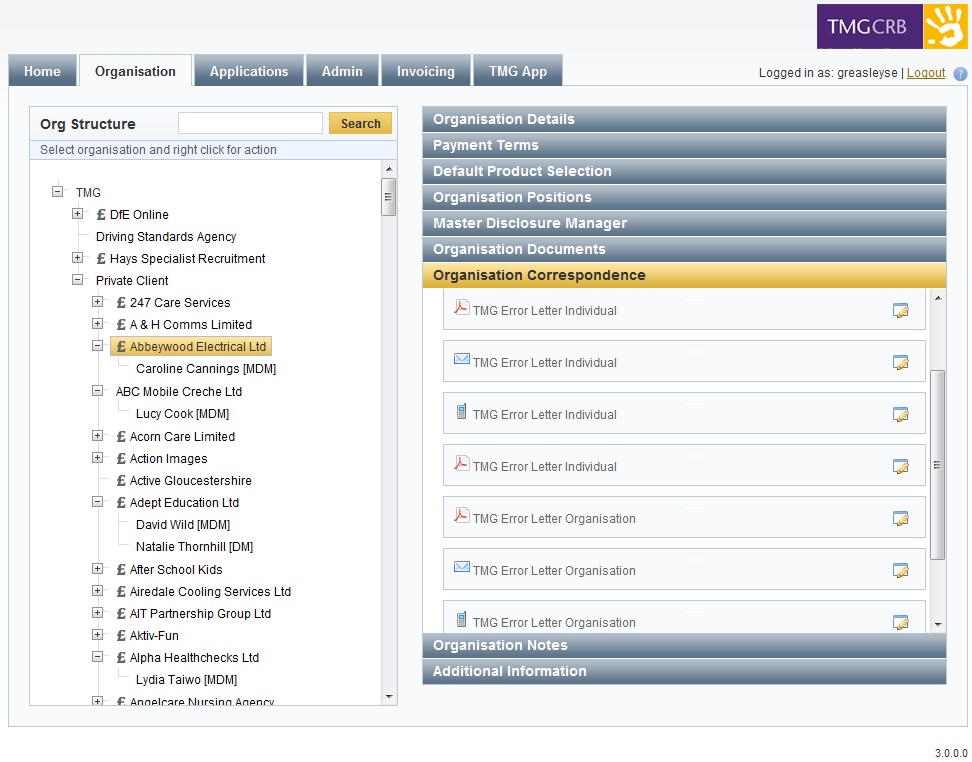
Task: Click pound icon beside Aktiv-Fun
Action: pos(121,636)
